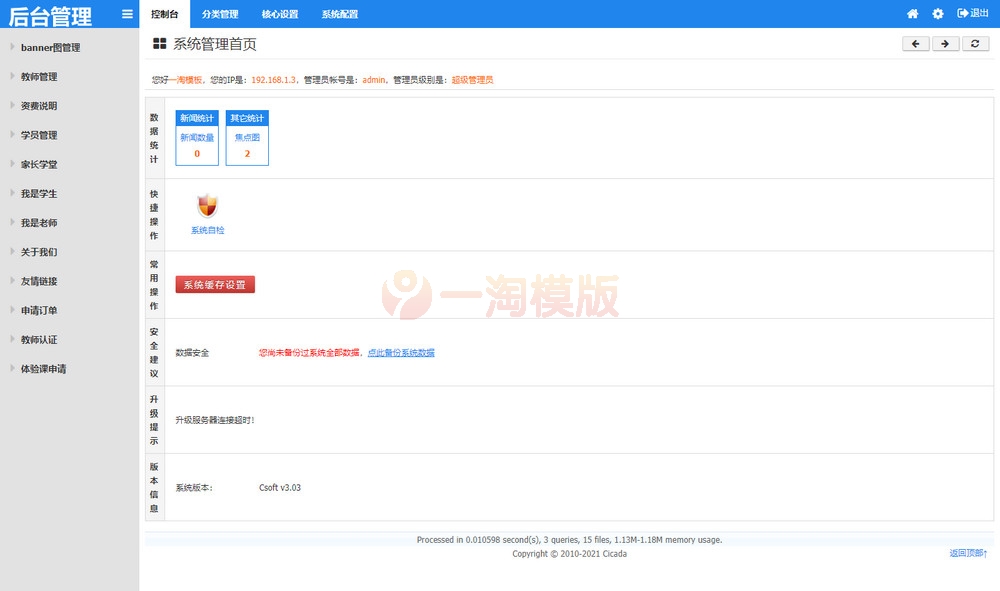Click the back arrow navigation icon
This screenshot has height=591, width=1000.
pyautogui.click(x=916, y=44)
